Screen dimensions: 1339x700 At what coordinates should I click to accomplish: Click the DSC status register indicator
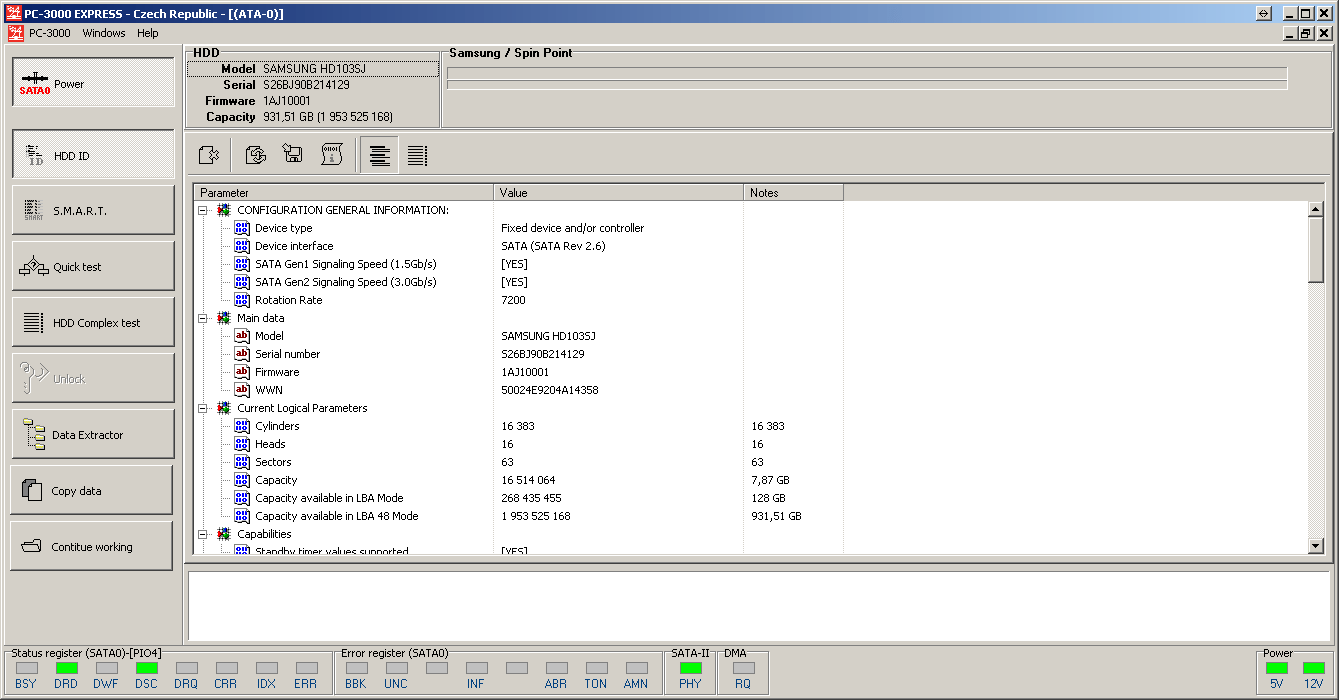tap(146, 668)
